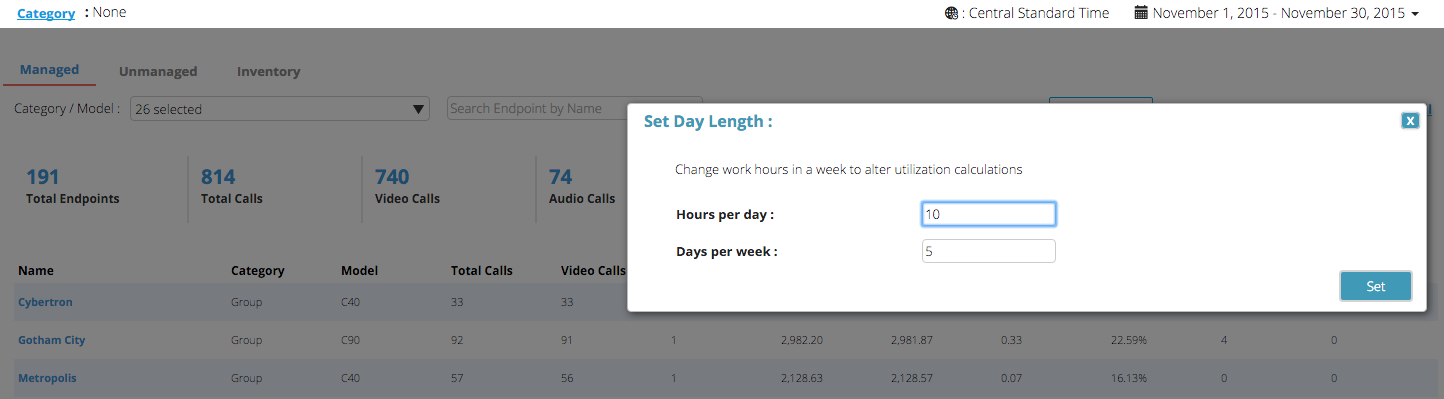Switch to the Inventory tab
This screenshot has height=399, width=1444.
[268, 71]
